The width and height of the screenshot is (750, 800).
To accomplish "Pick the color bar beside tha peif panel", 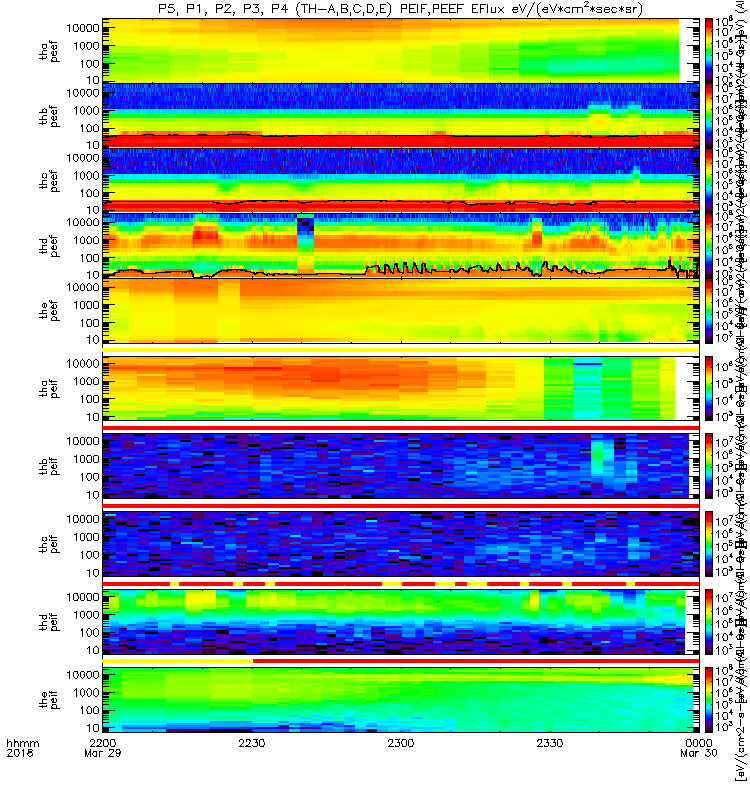I will (709, 388).
